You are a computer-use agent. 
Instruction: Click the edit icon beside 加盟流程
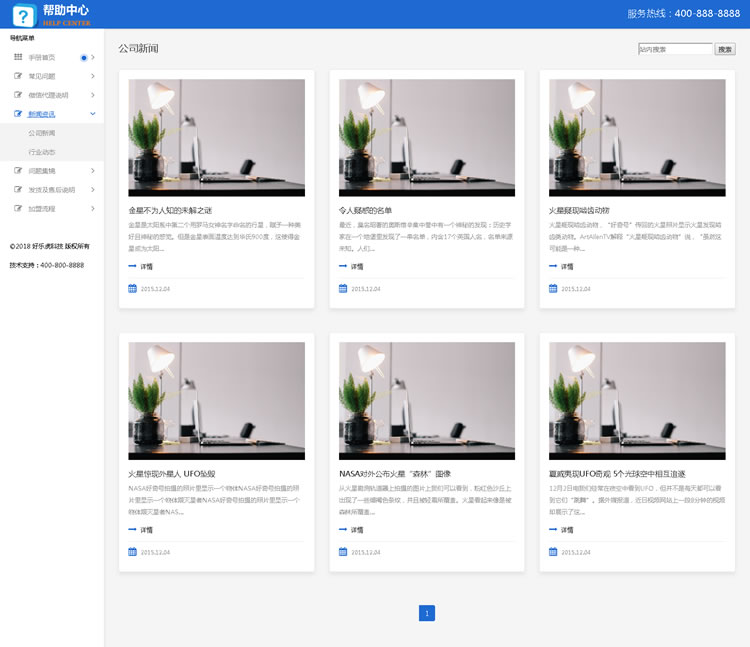point(18,208)
